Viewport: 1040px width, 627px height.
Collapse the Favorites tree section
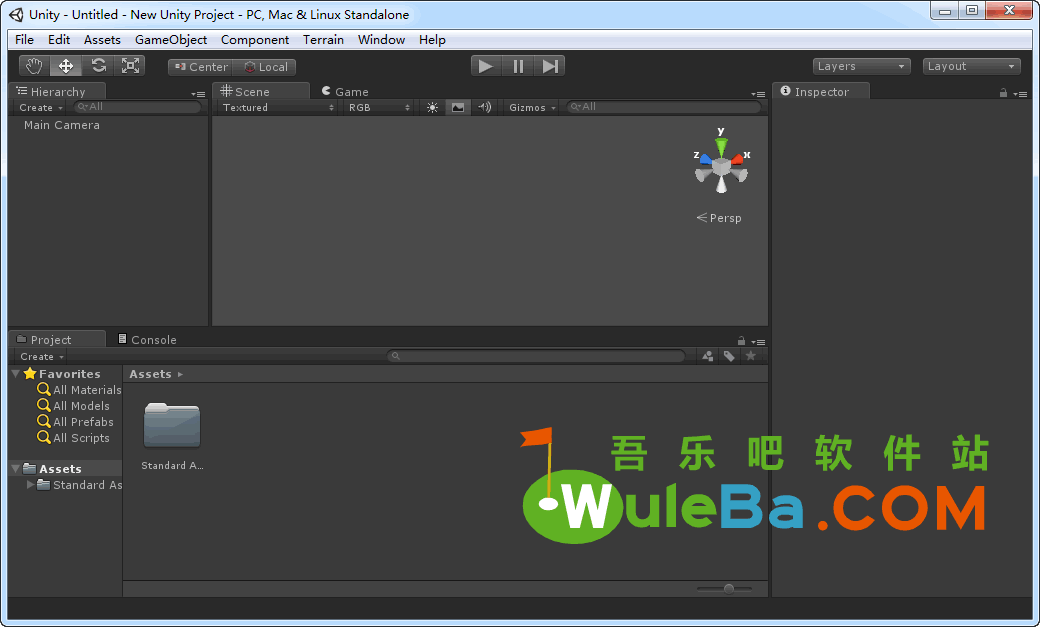point(16,374)
